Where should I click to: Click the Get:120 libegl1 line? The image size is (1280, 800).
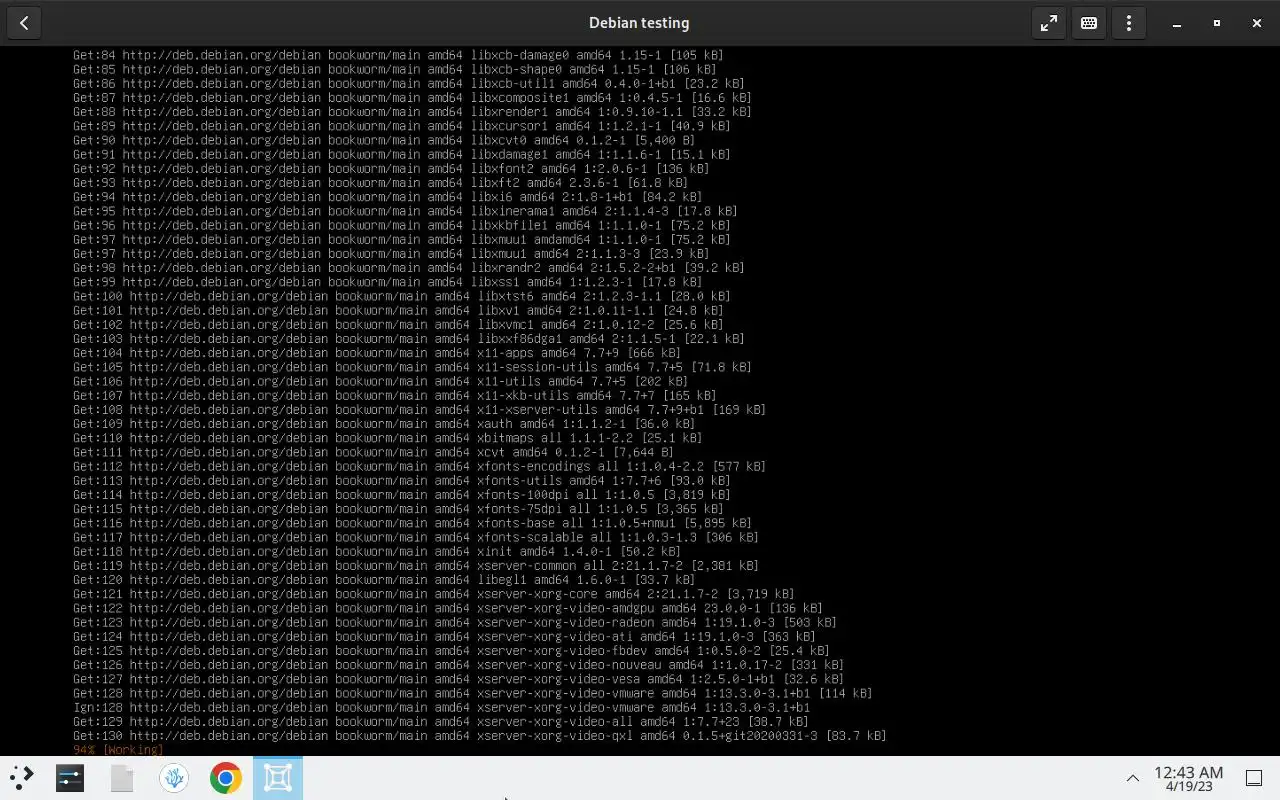[x=384, y=579]
